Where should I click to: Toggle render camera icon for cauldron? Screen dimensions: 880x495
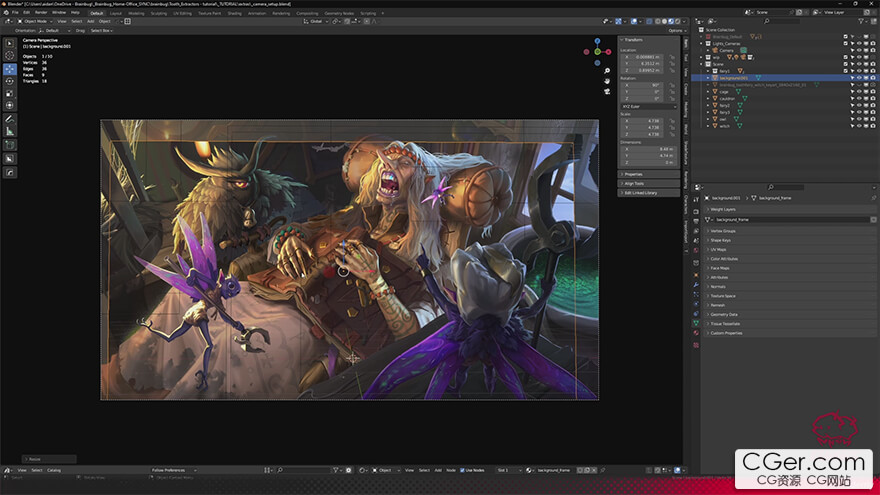(x=873, y=98)
